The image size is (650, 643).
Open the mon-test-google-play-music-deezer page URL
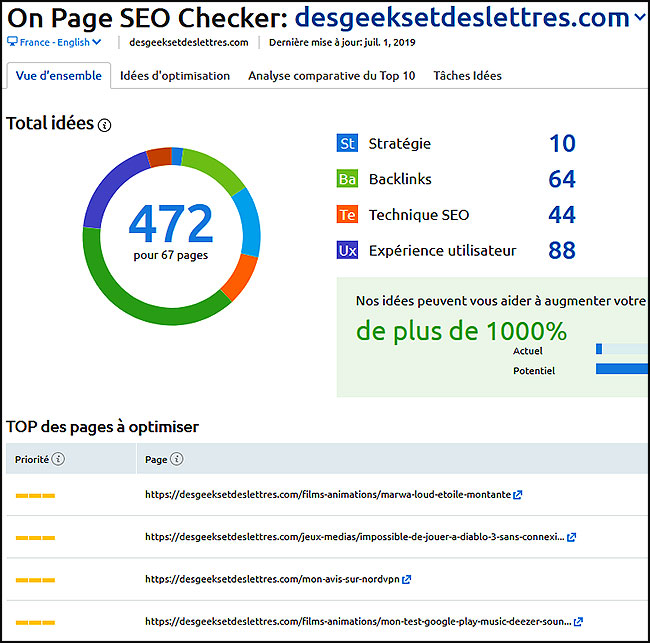[358, 621]
